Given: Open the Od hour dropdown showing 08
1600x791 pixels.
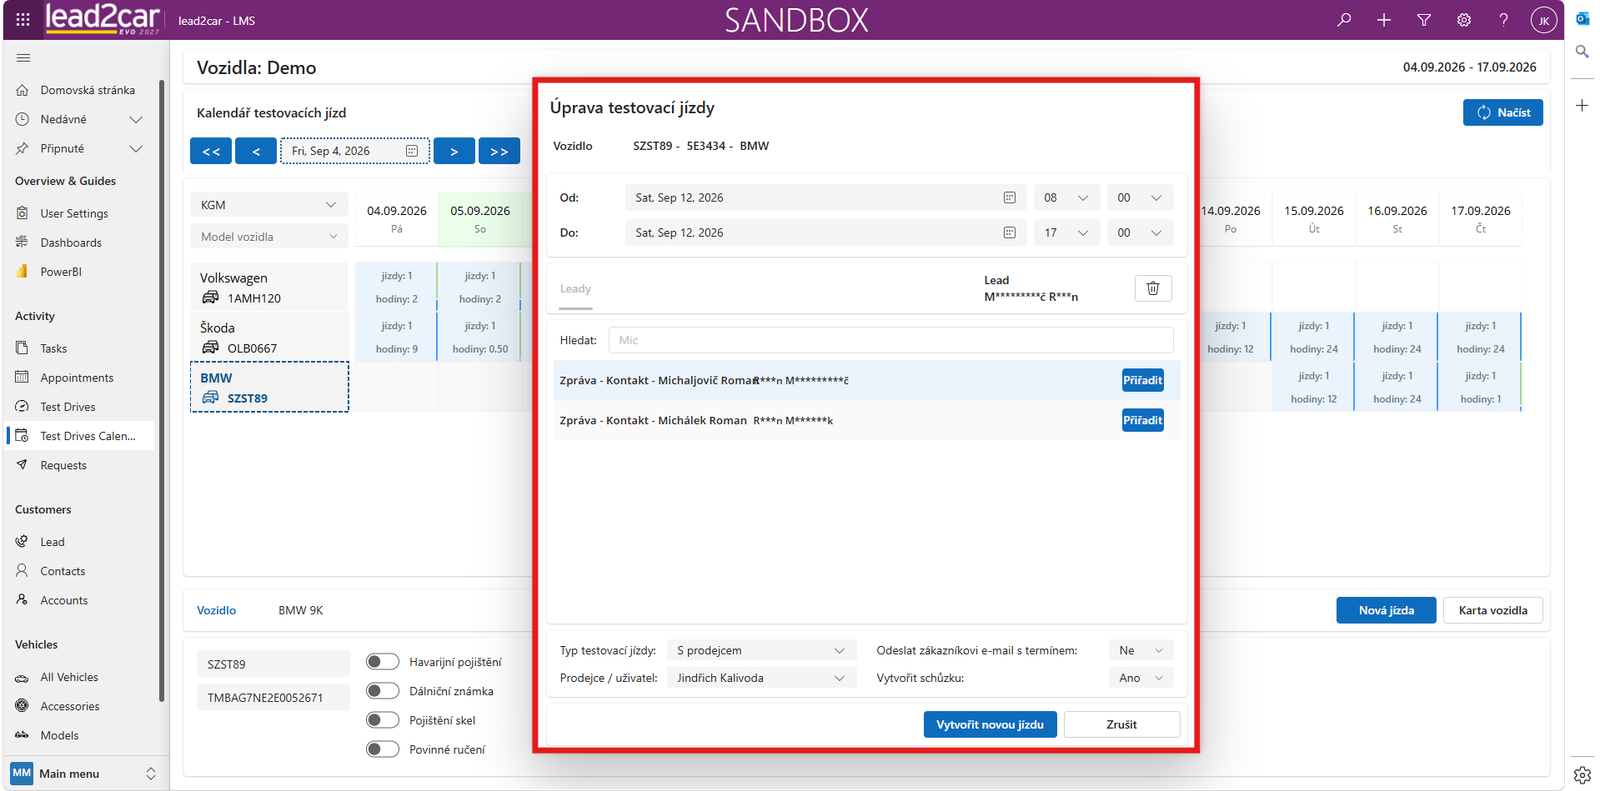Looking at the screenshot, I should pyautogui.click(x=1066, y=198).
